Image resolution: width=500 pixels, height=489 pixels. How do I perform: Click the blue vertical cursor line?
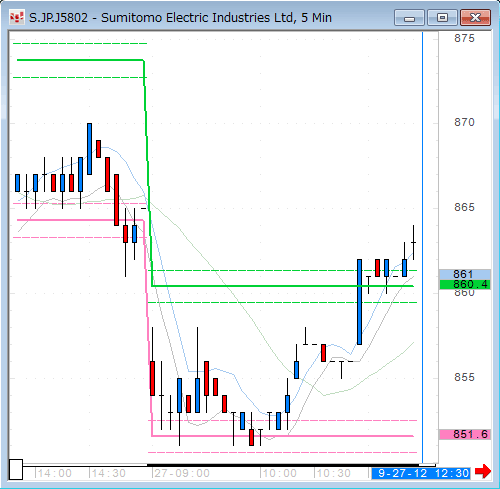click(x=423, y=247)
